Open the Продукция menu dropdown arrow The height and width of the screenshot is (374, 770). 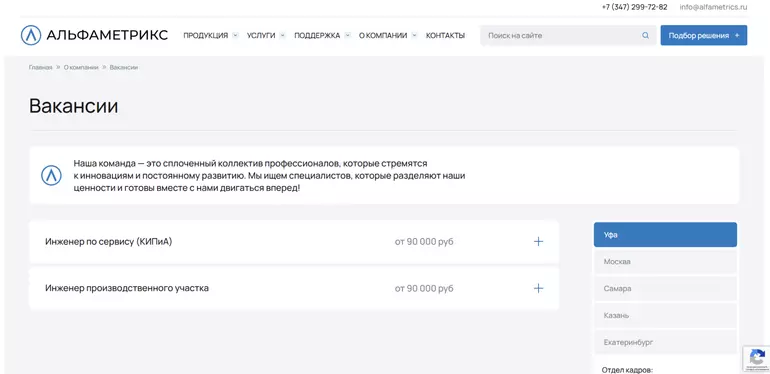(235, 35)
